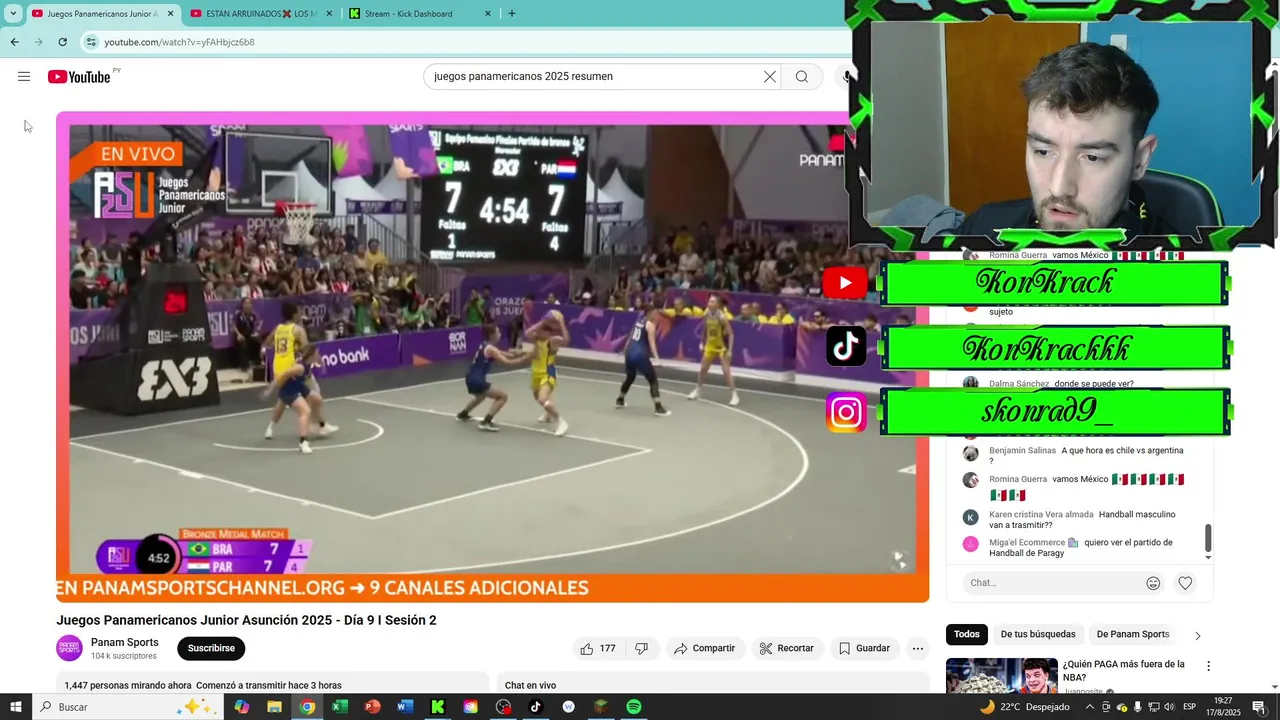
Task: Open a new browser tab
Action: tap(512, 14)
